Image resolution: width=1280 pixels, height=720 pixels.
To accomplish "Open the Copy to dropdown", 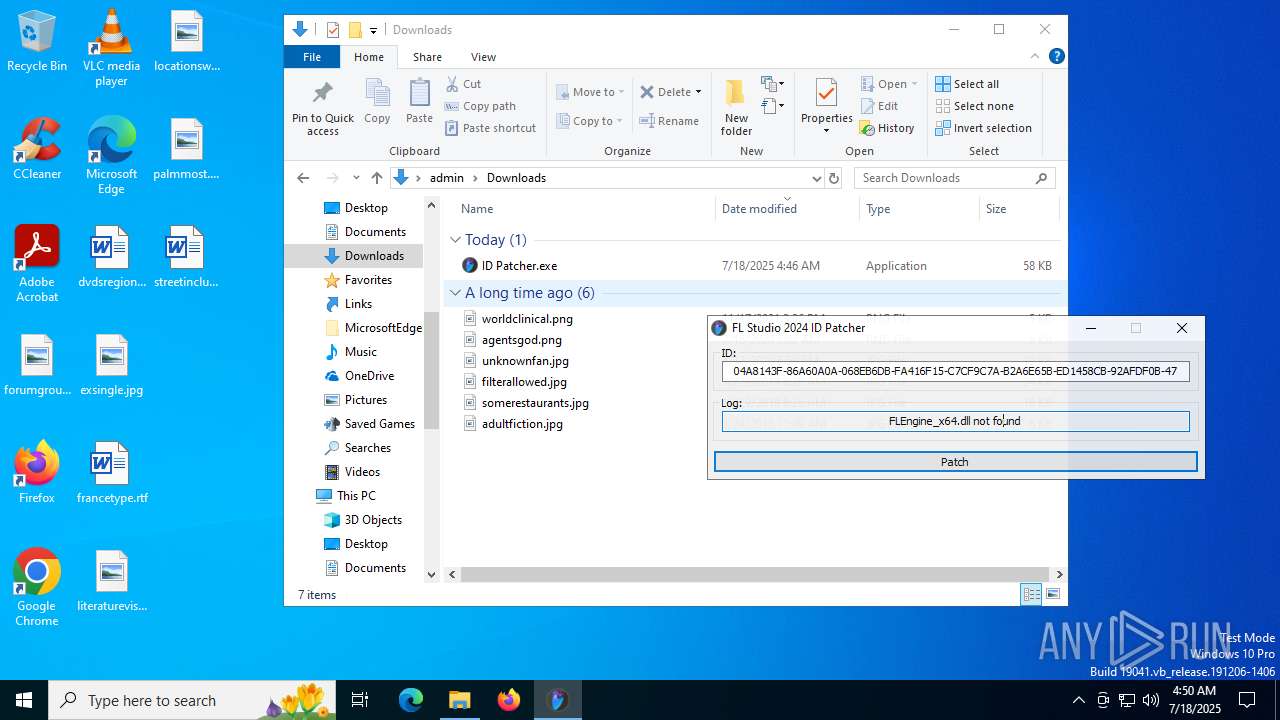I will click(590, 121).
